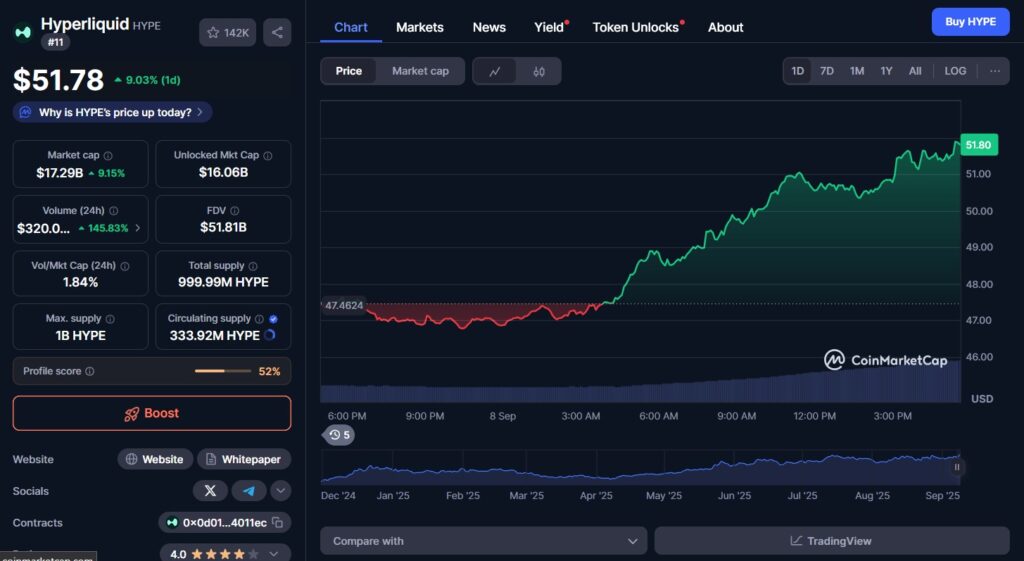Click the 999.99M HYPE total supply value
Viewport: 1024px width, 561px height.
223,282
